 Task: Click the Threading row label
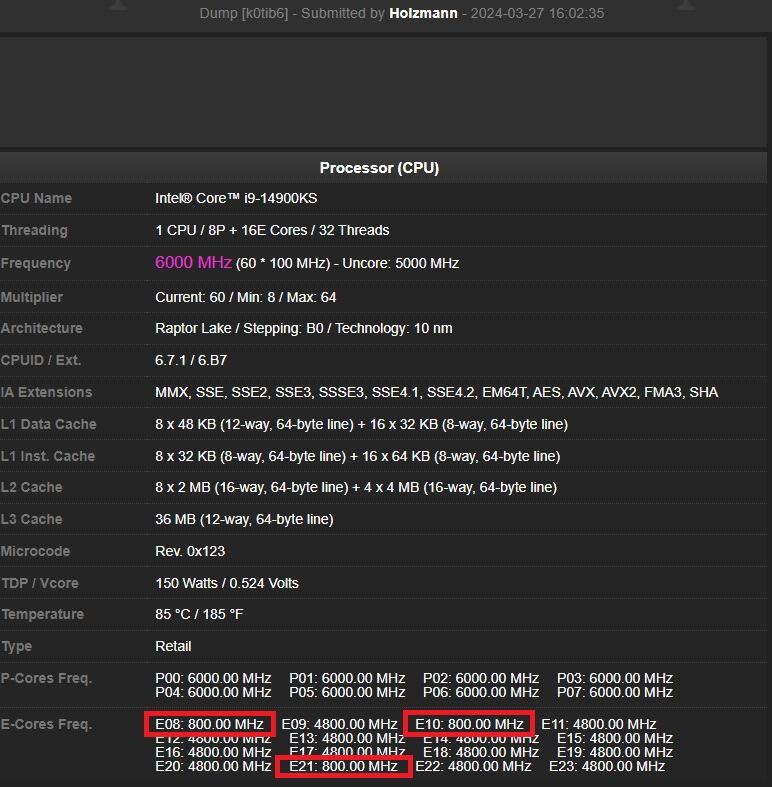(x=34, y=230)
